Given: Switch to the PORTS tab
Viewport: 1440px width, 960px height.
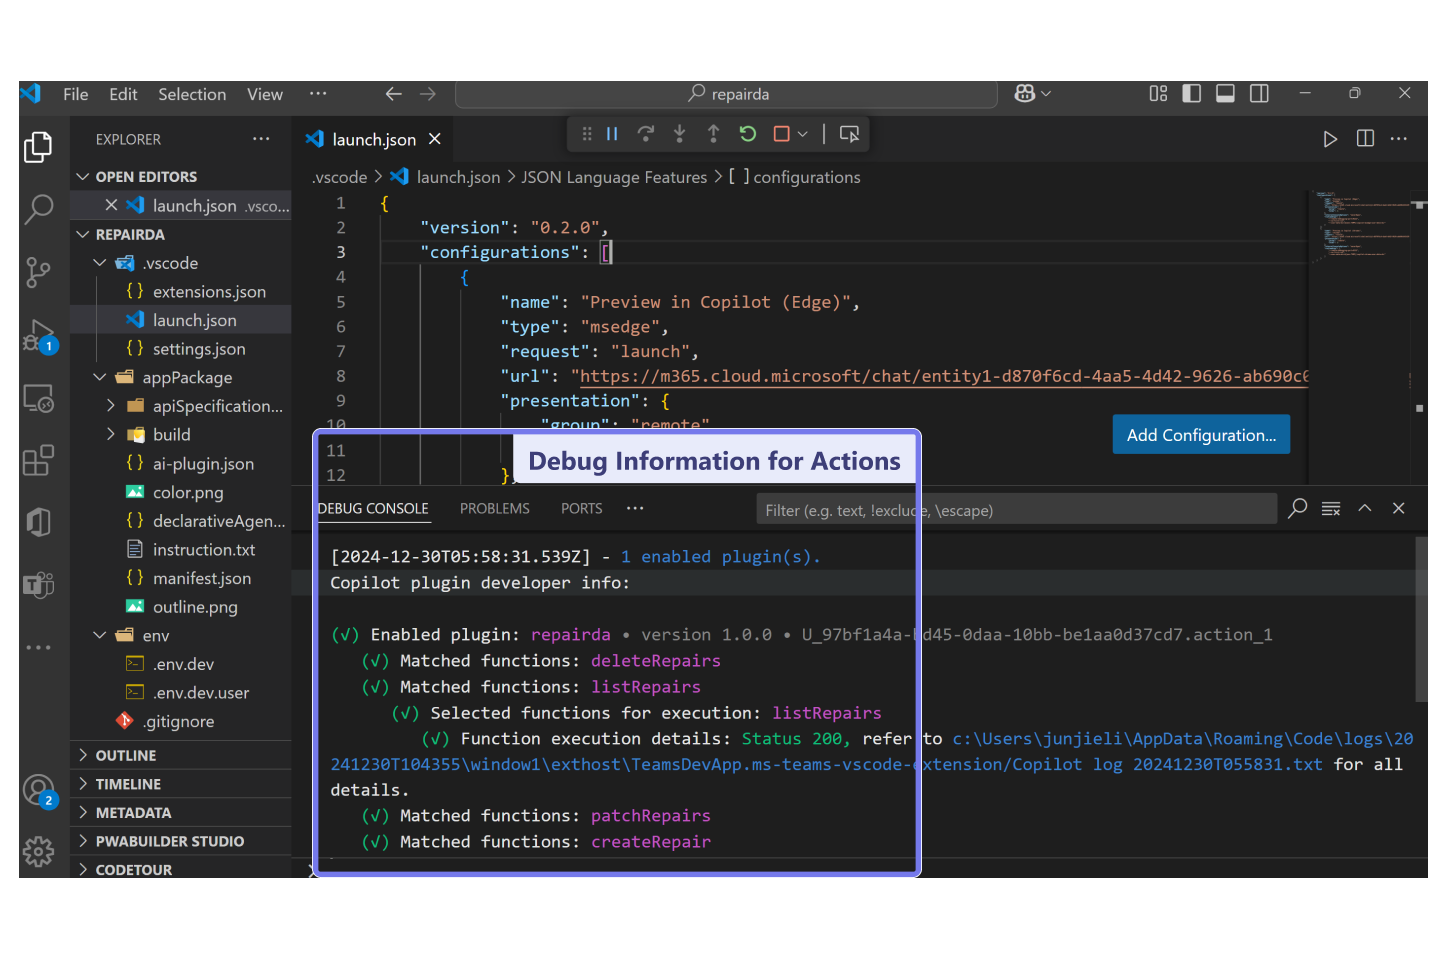Looking at the screenshot, I should [x=582, y=509].
